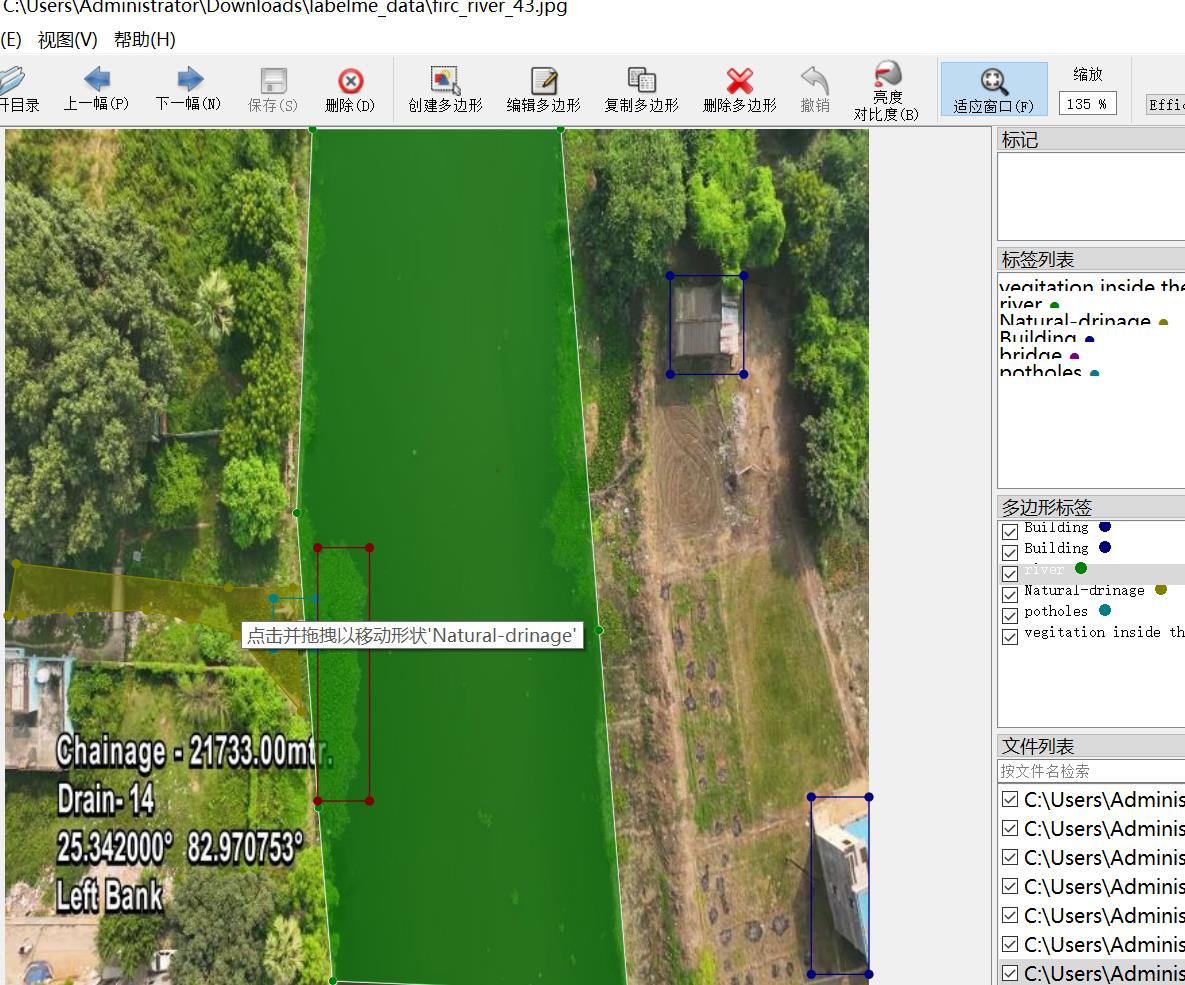Select the edit polygon (编辑多边形) tool
The image size is (1185, 985).
[543, 90]
